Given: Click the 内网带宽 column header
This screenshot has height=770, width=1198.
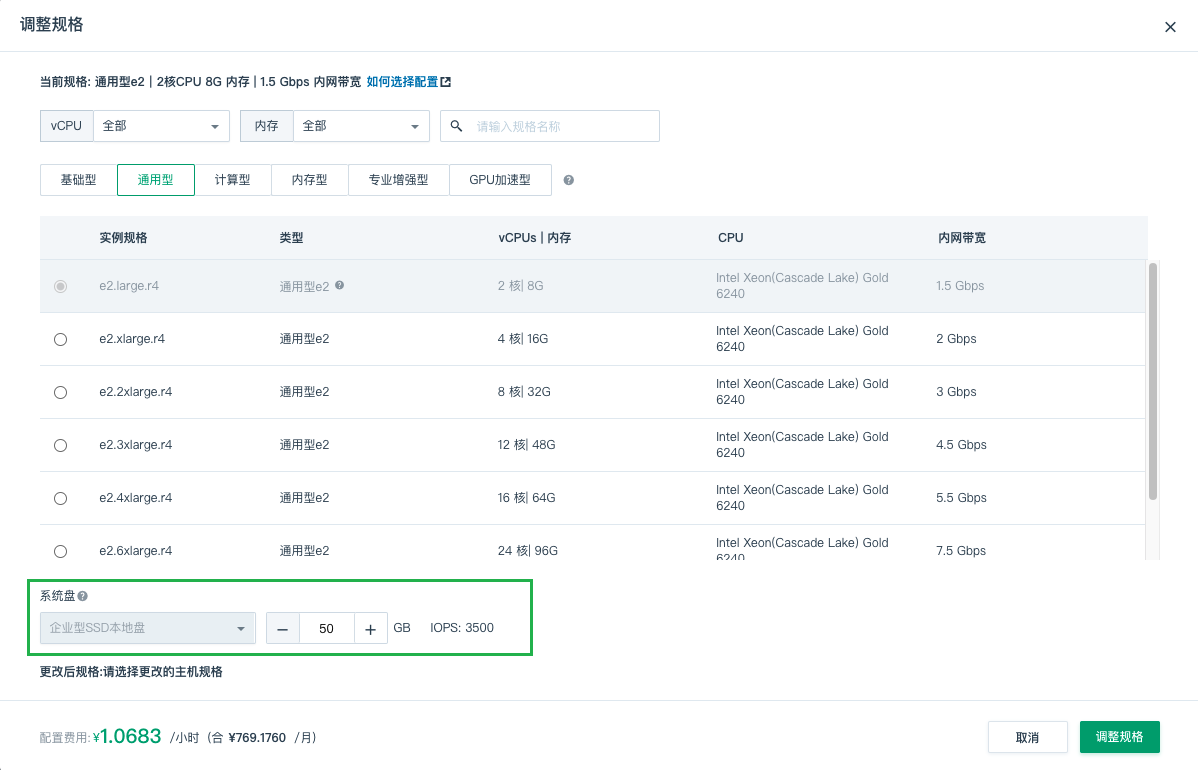Looking at the screenshot, I should click(x=962, y=238).
